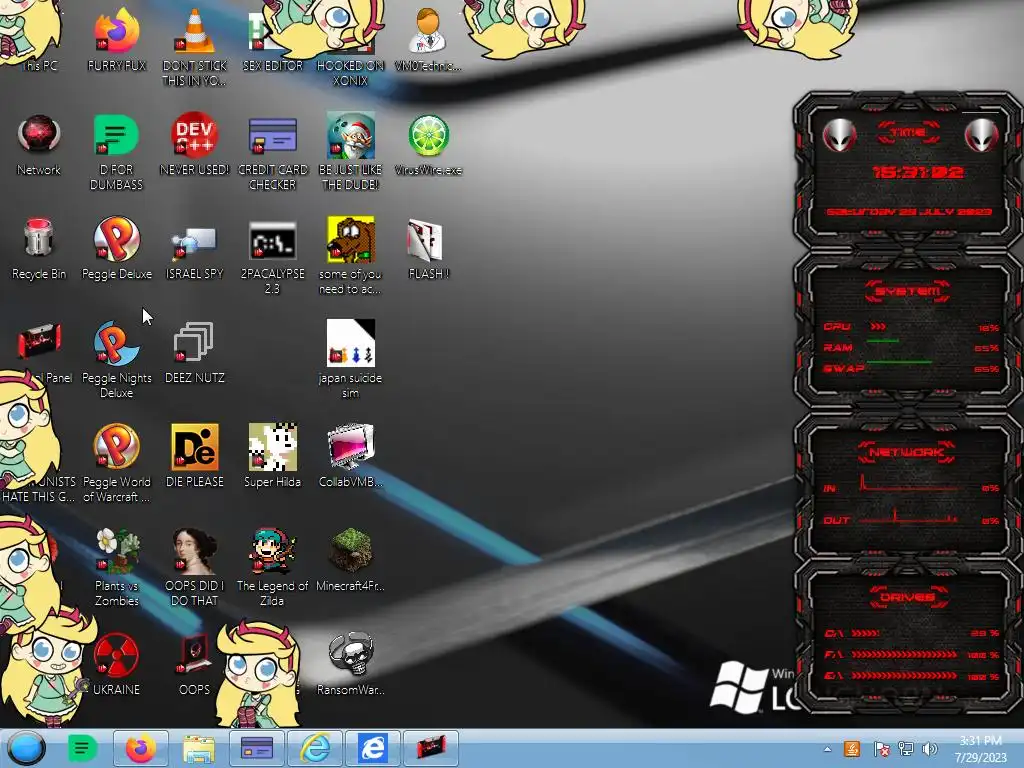This screenshot has height=768, width=1024.
Task: Click the C:\ drive usage row
Action: pyautogui.click(x=910, y=633)
